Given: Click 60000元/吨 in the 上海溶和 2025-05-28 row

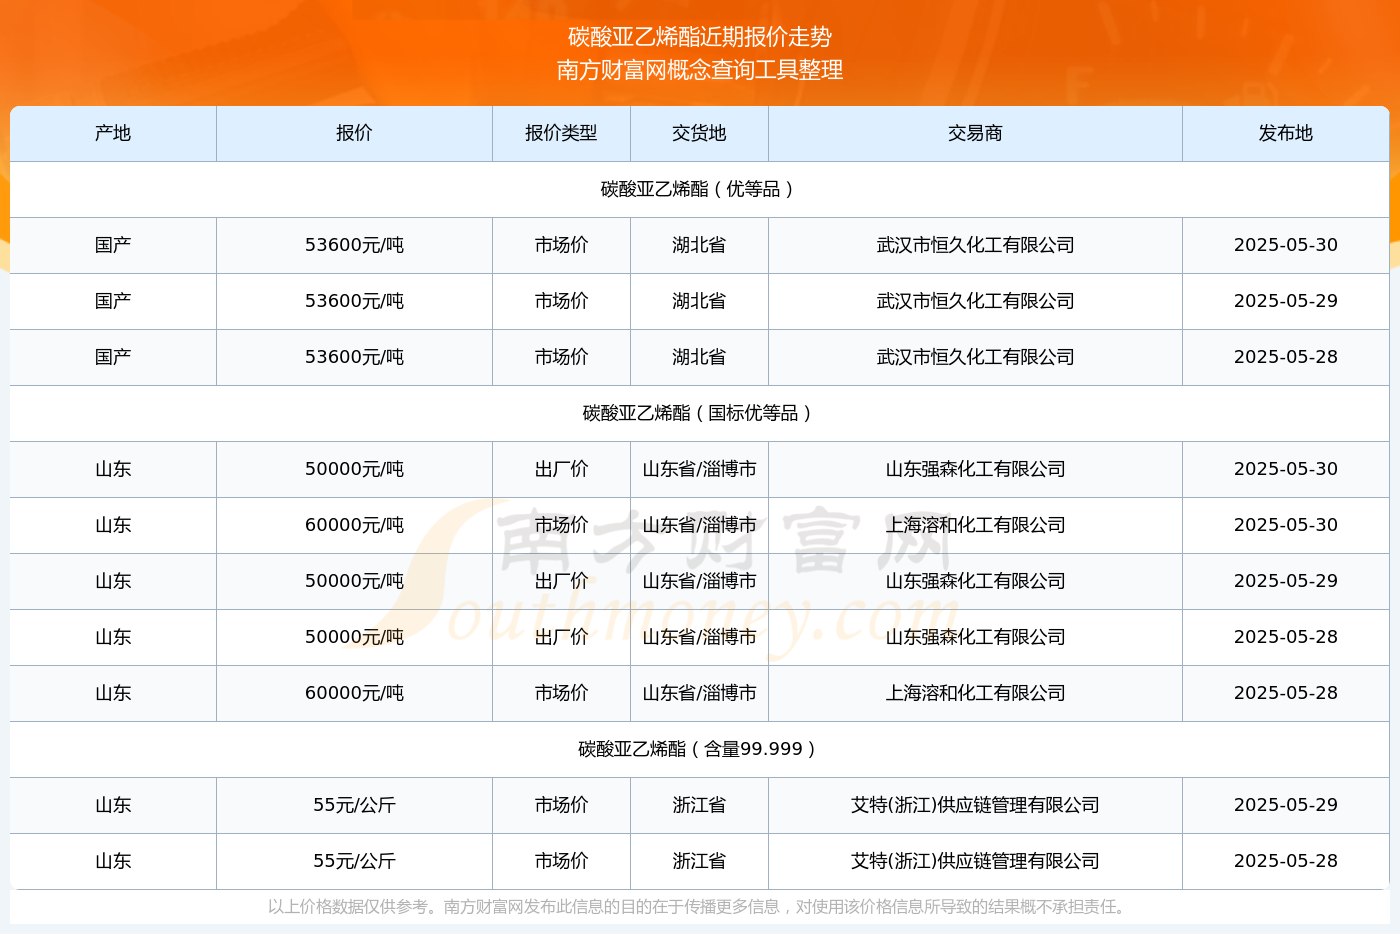Looking at the screenshot, I should (x=354, y=693).
